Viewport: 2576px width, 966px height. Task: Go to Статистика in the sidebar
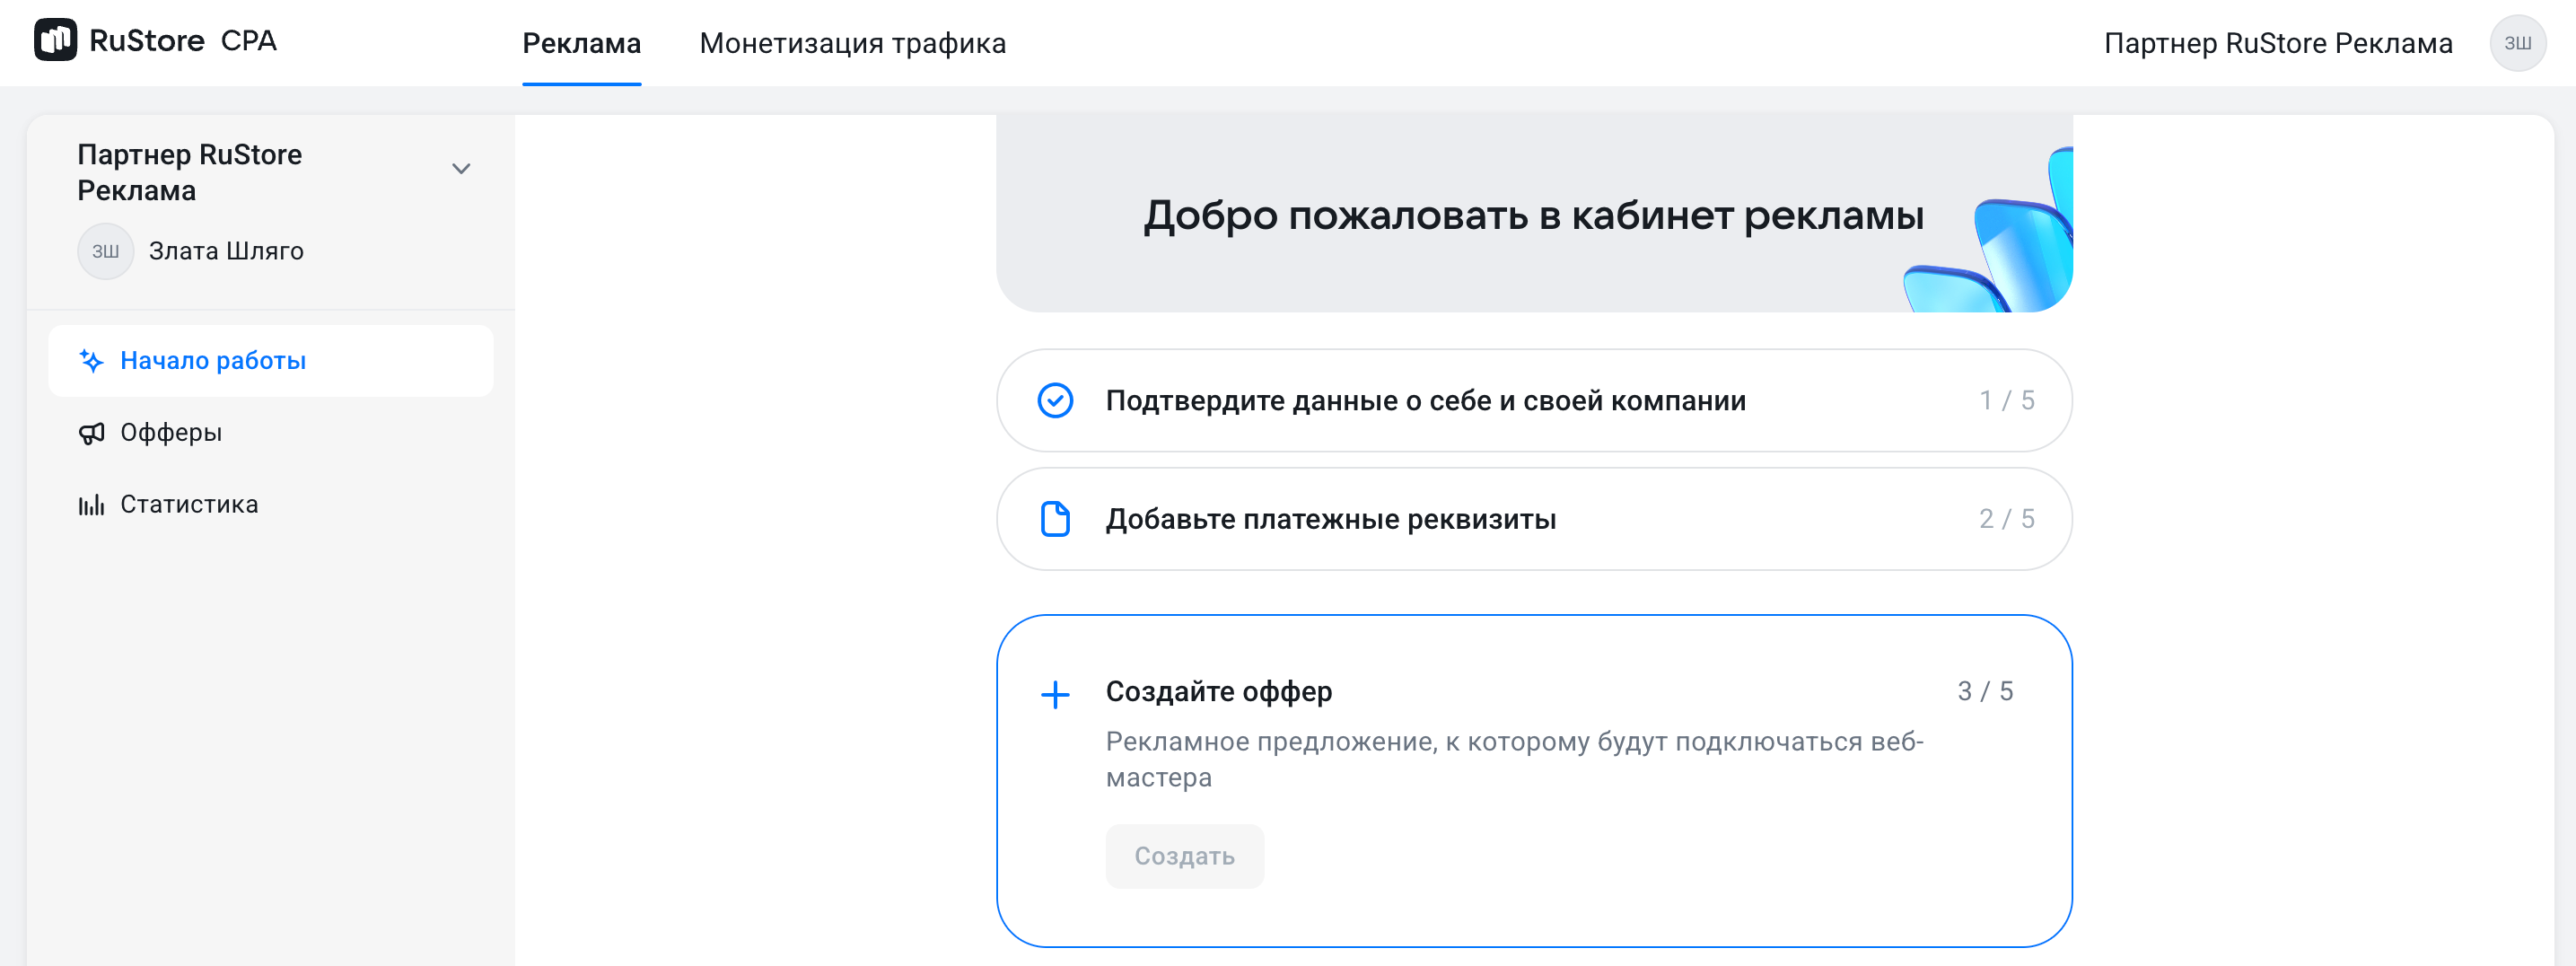click(189, 505)
